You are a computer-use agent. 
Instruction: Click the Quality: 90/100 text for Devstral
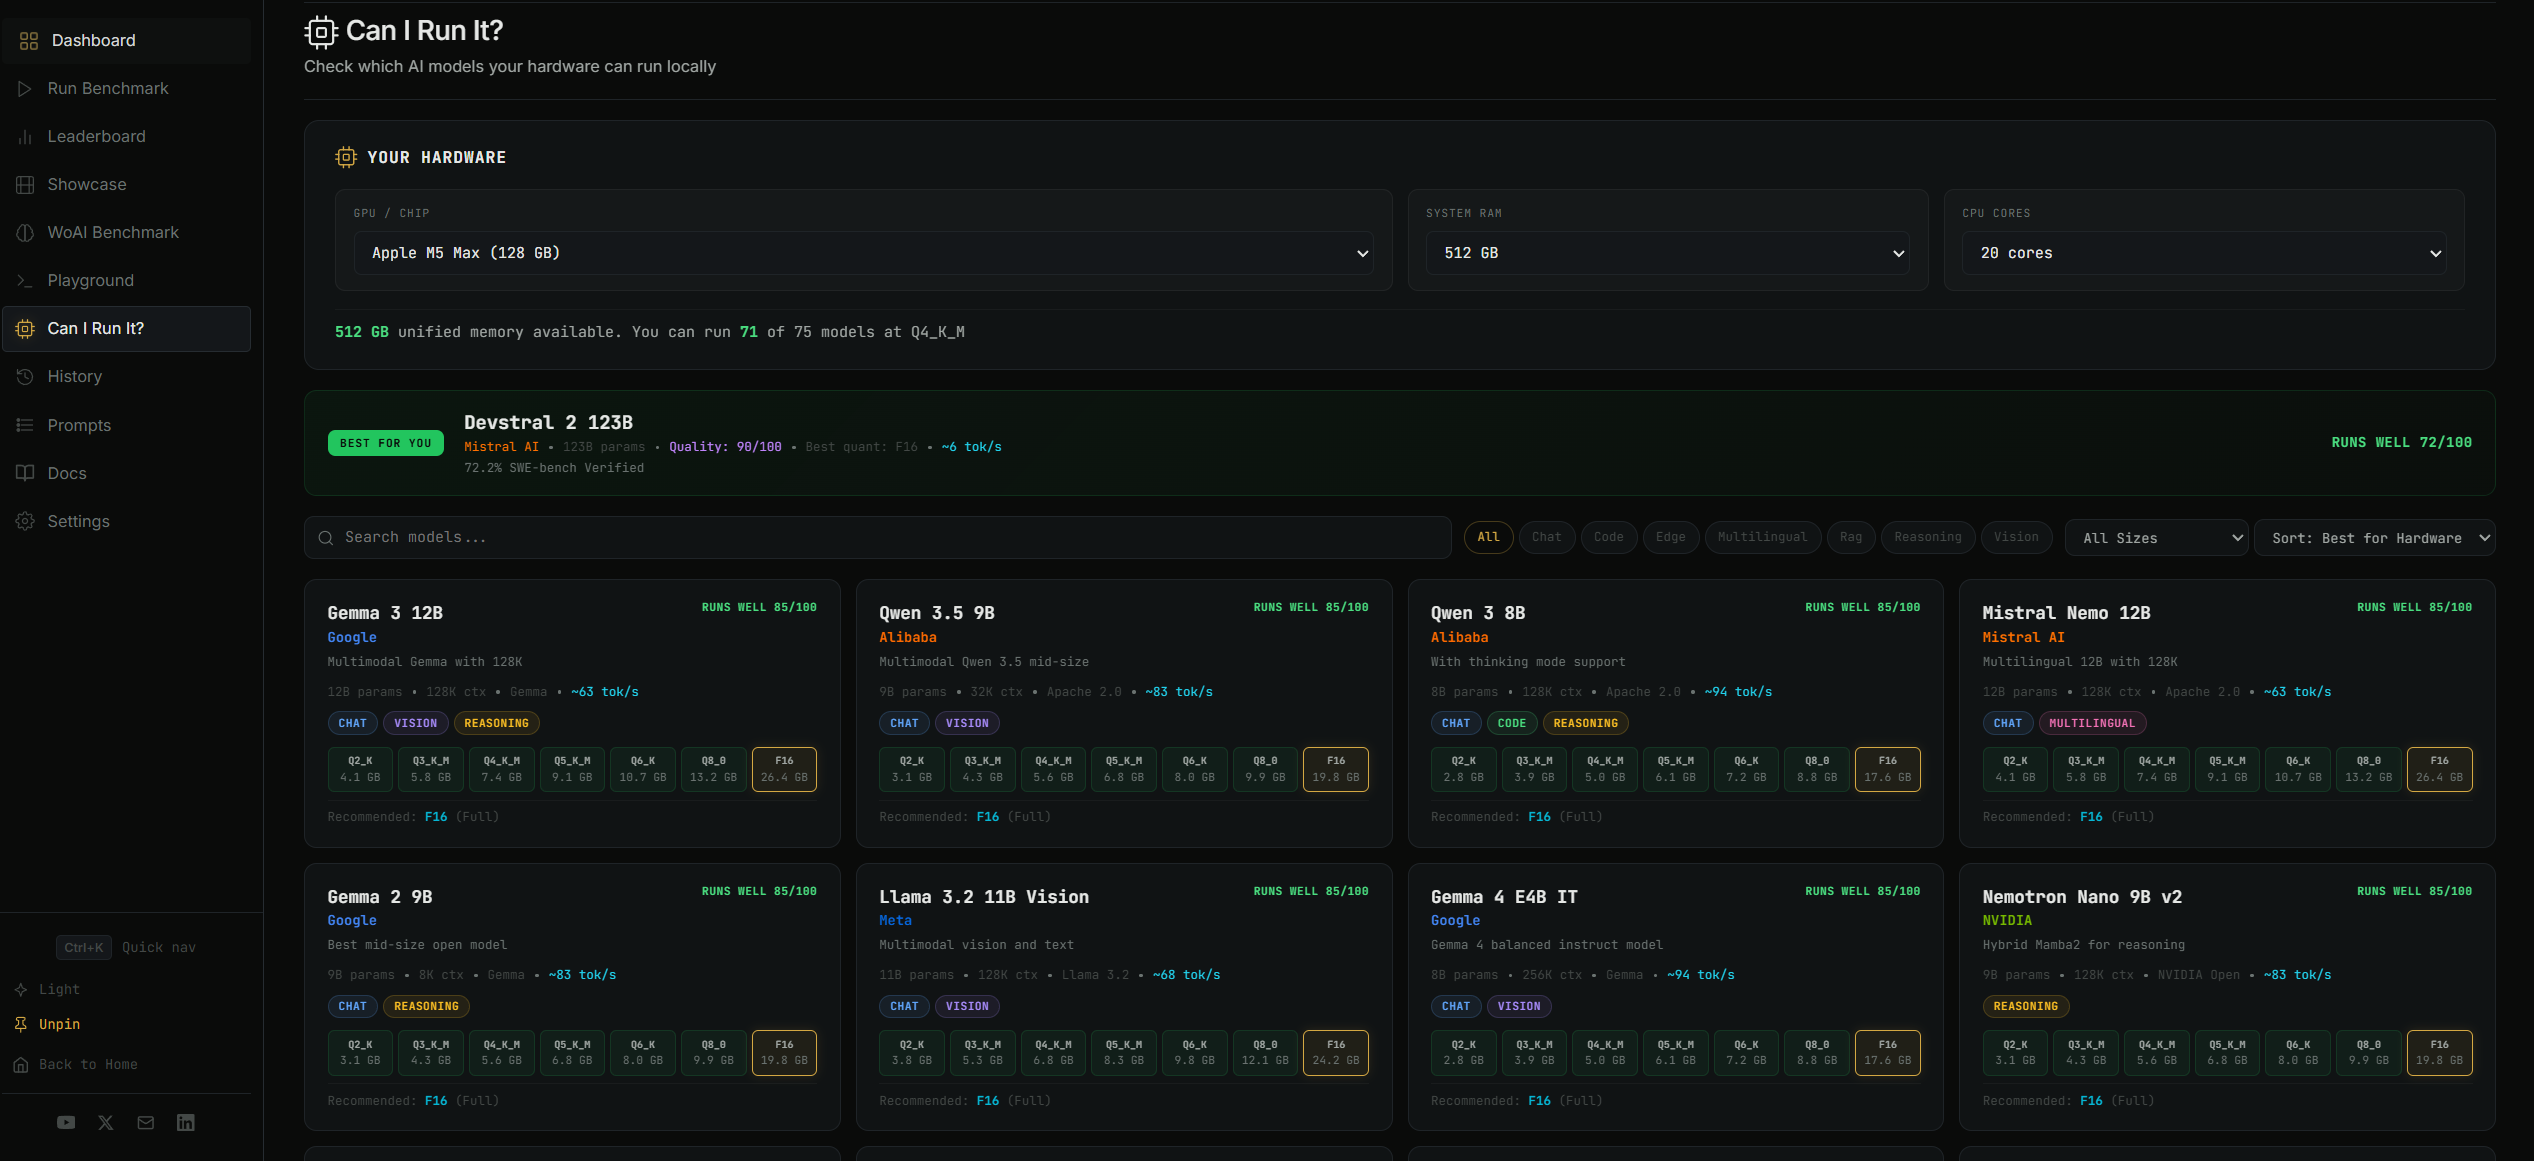[x=725, y=447]
